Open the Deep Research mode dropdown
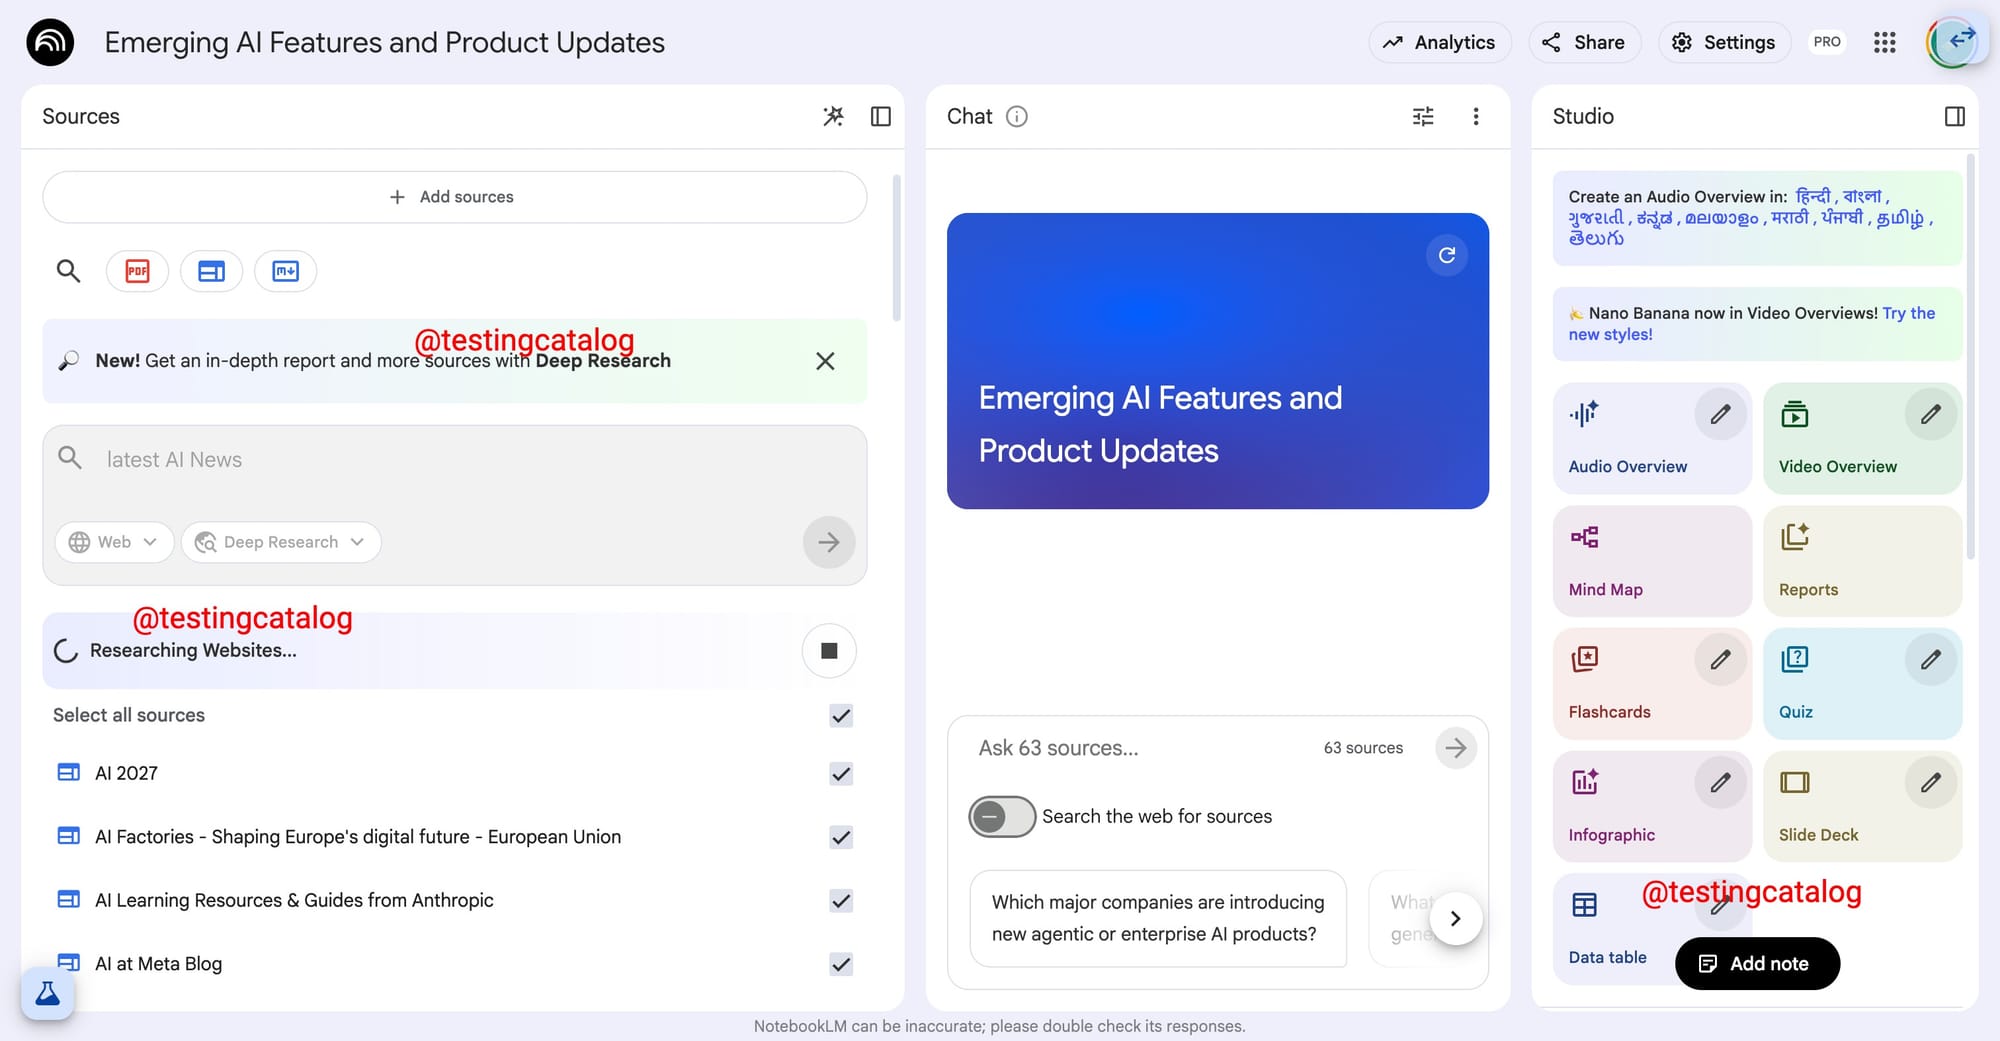 pos(280,542)
